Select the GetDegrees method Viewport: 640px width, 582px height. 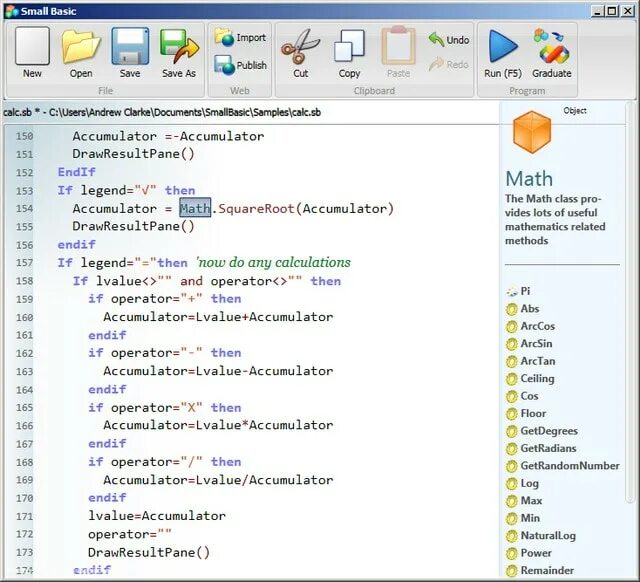tap(542, 431)
